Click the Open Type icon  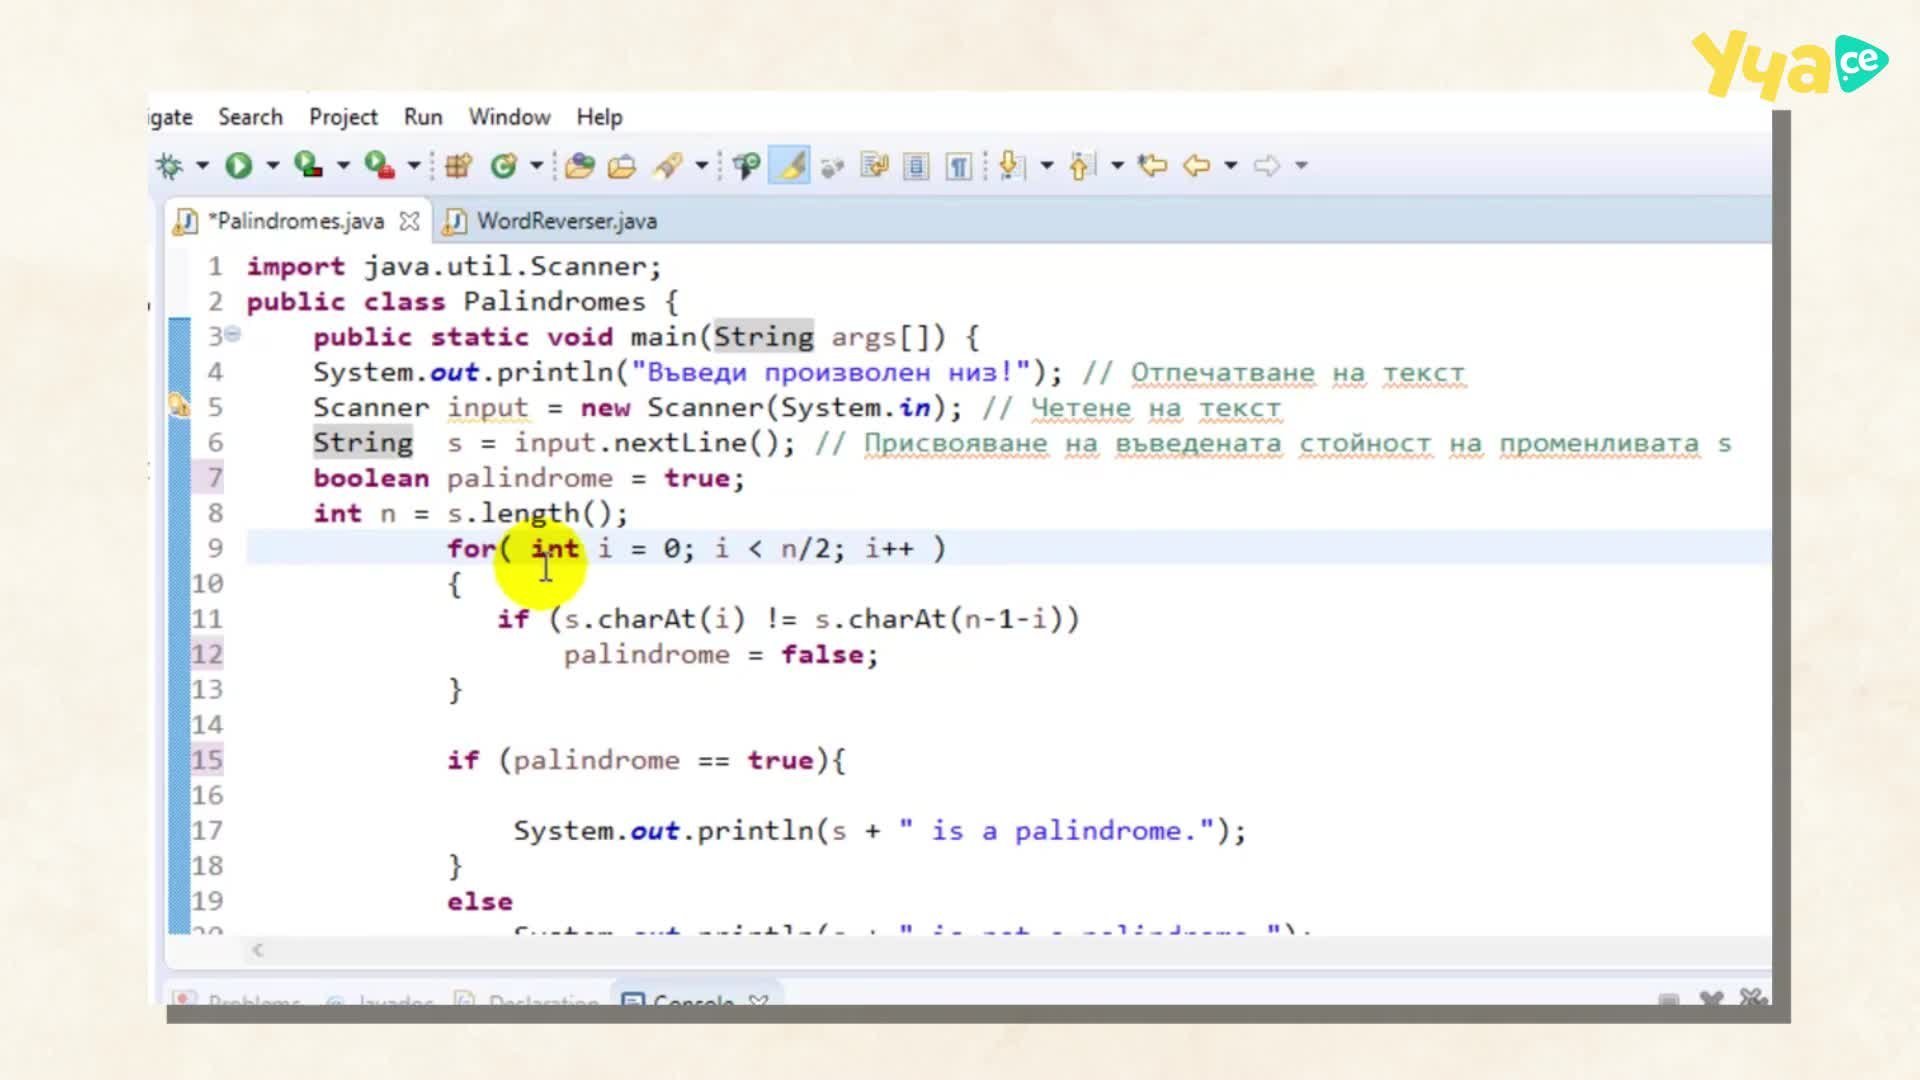click(579, 165)
